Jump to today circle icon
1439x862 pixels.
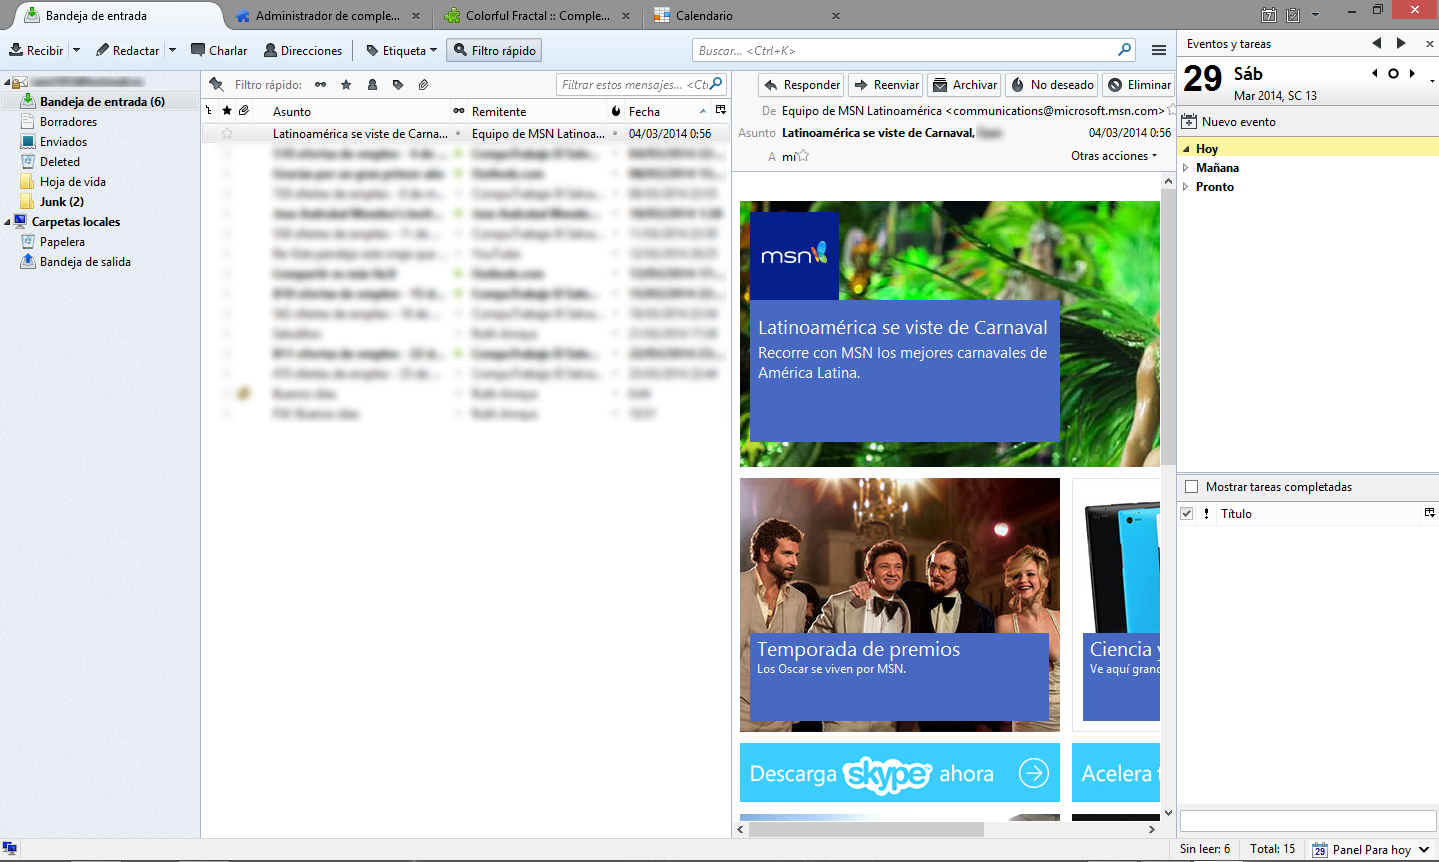pos(1393,73)
